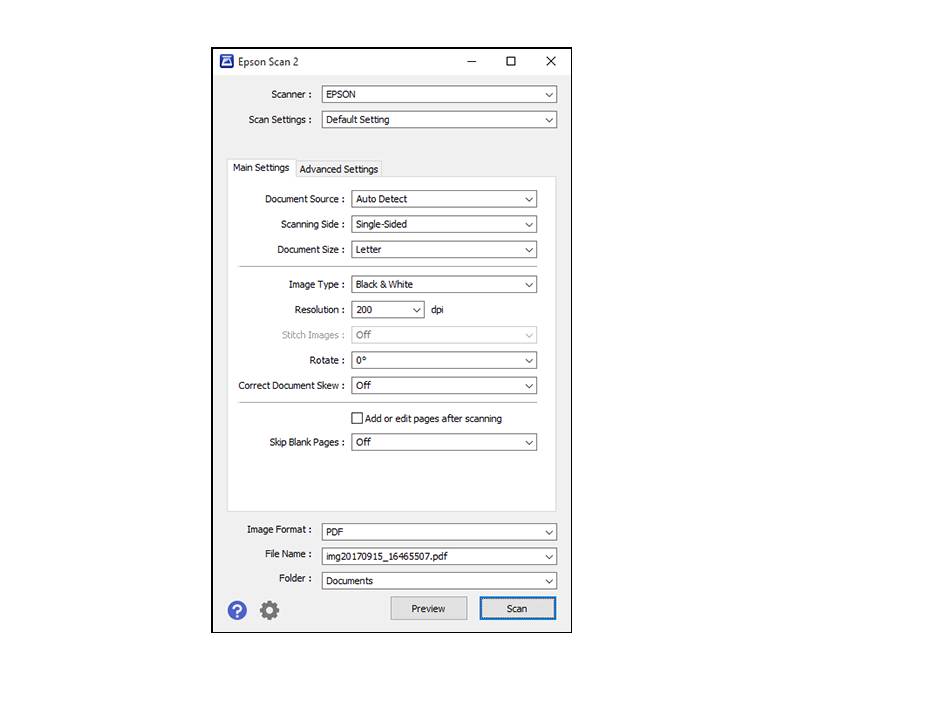Image resolution: width=950 pixels, height=710 pixels.
Task: Open the help question mark icon
Action: point(237,610)
